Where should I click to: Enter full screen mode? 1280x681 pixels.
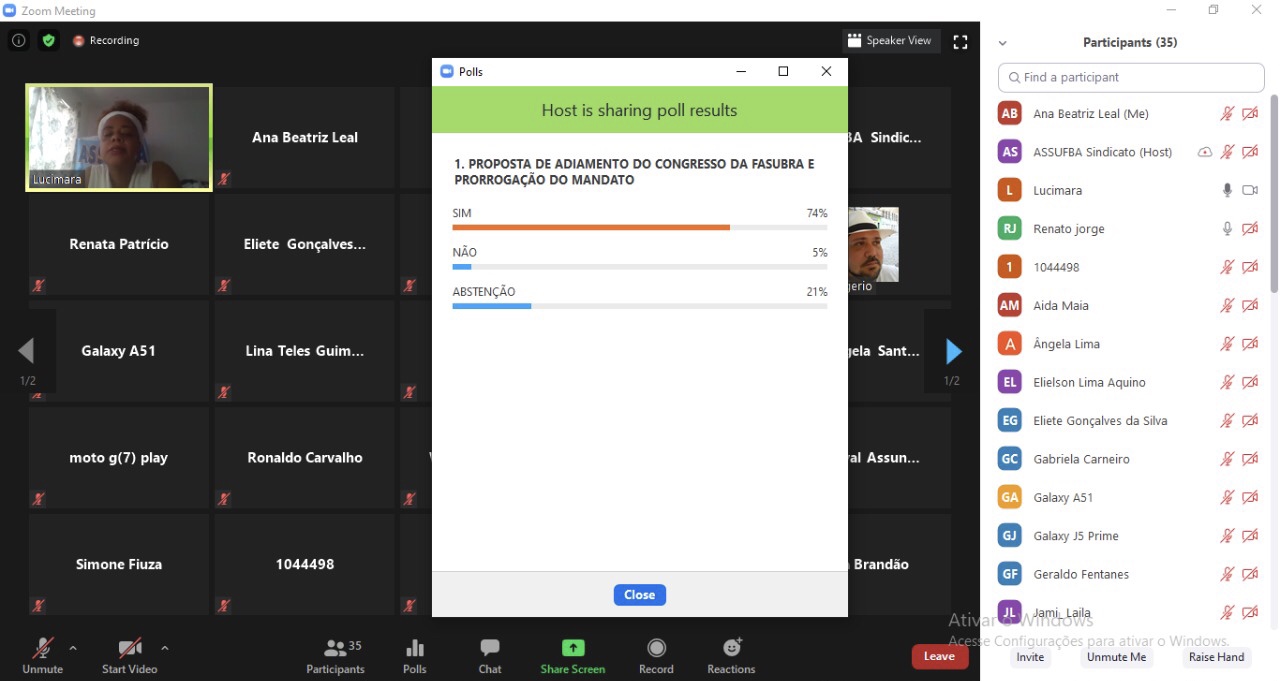960,41
